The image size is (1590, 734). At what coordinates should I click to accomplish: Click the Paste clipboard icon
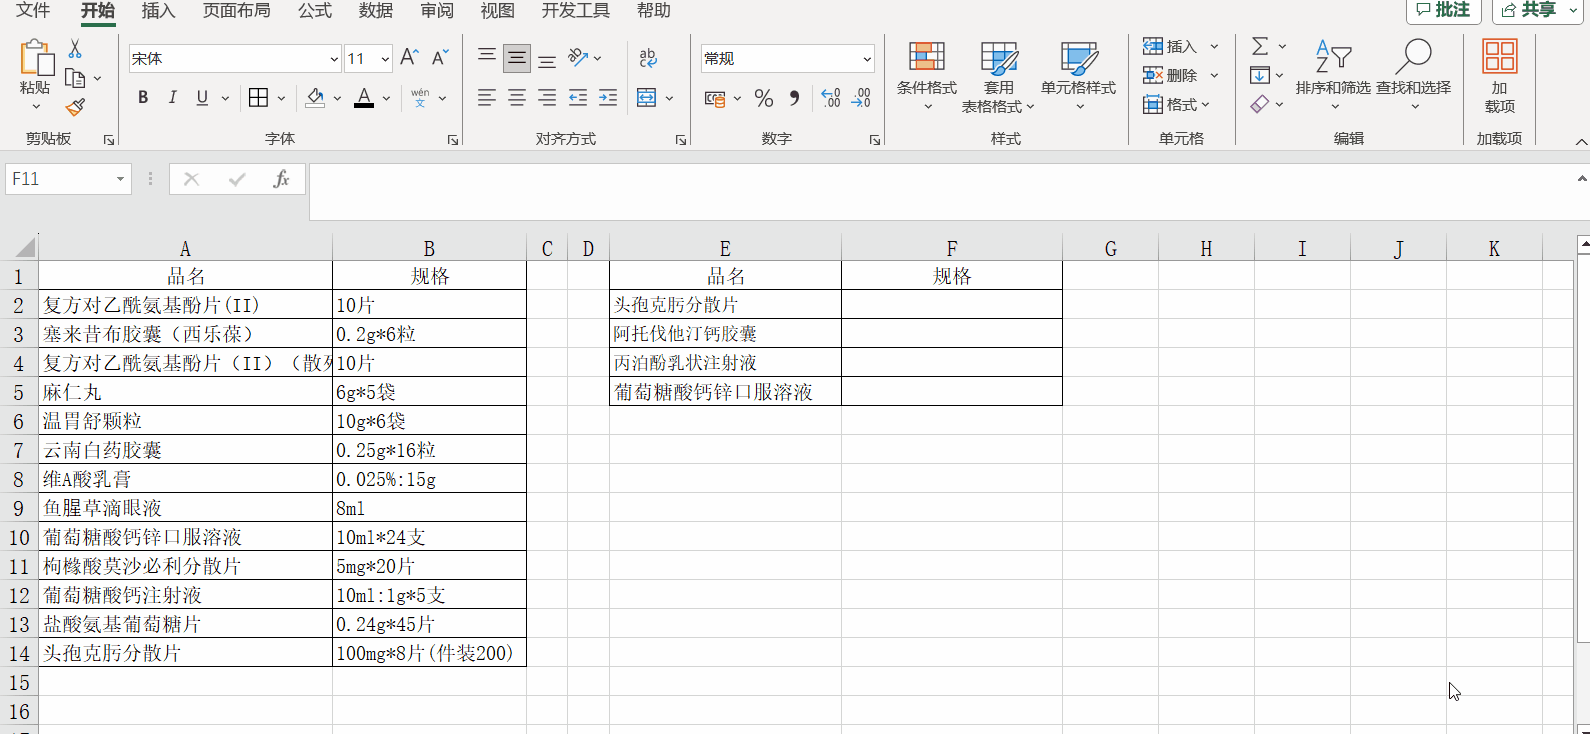point(36,58)
